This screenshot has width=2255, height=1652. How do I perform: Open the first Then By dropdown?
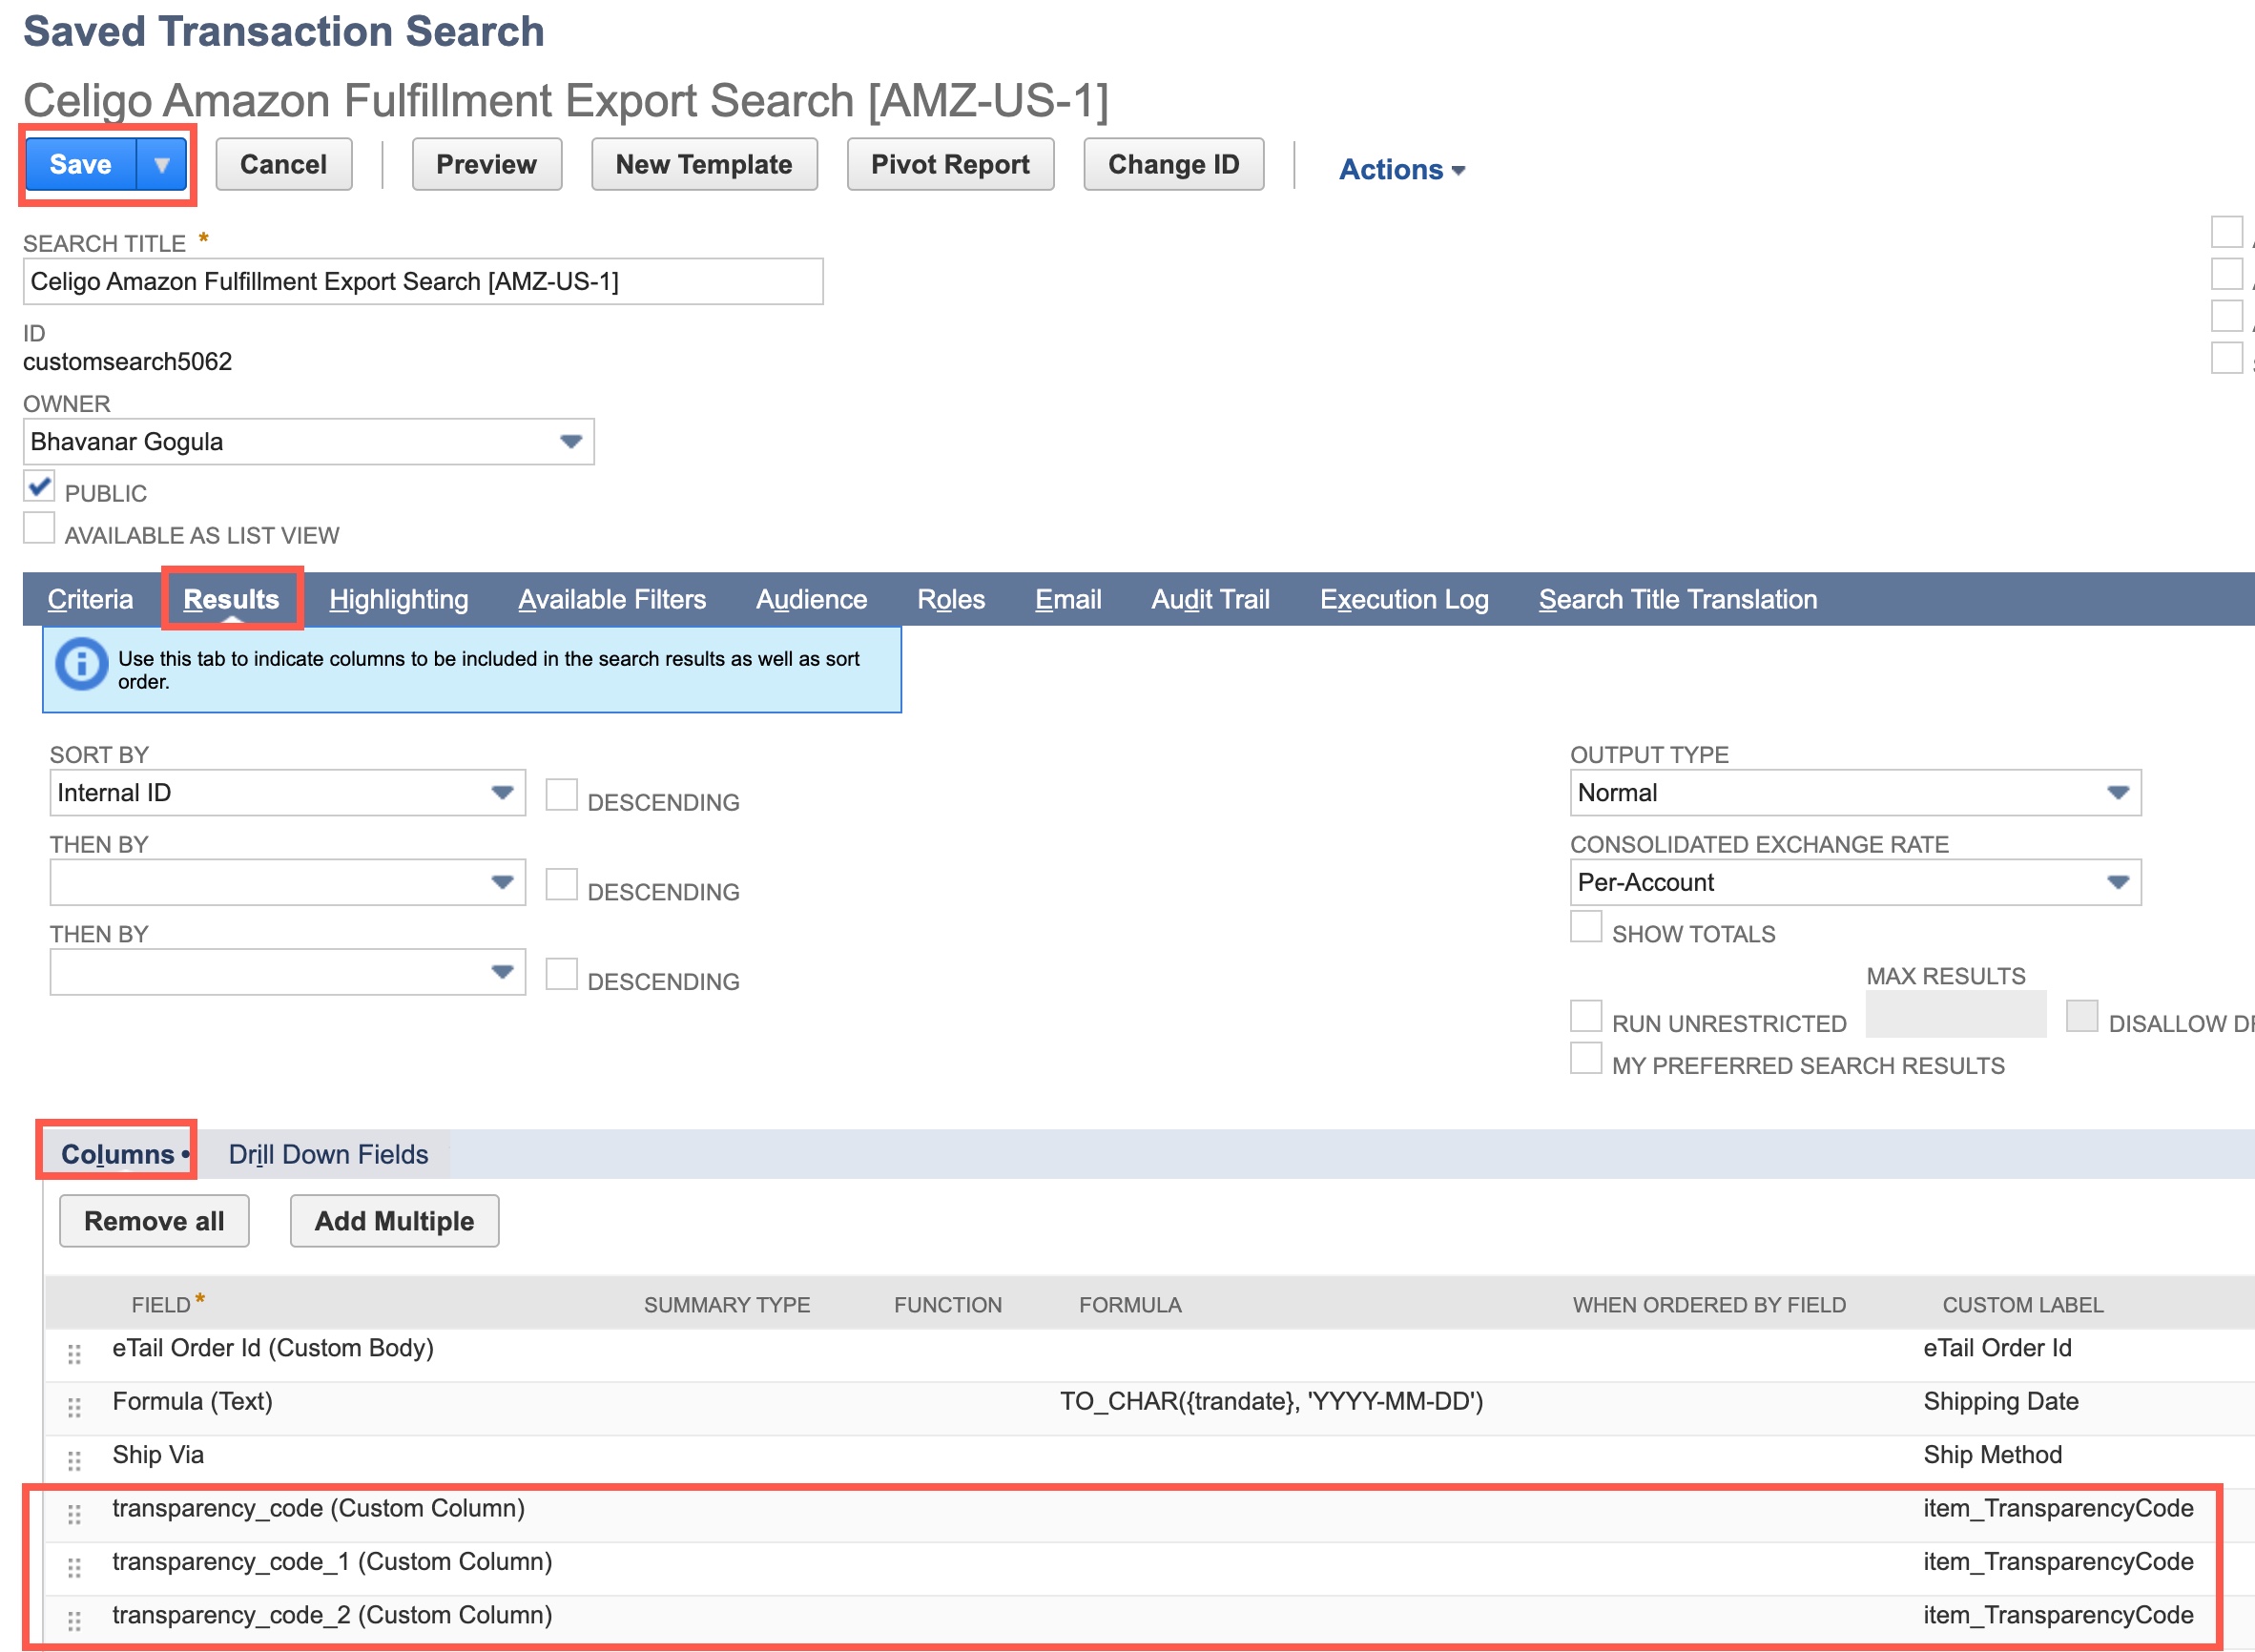pyautogui.click(x=287, y=882)
